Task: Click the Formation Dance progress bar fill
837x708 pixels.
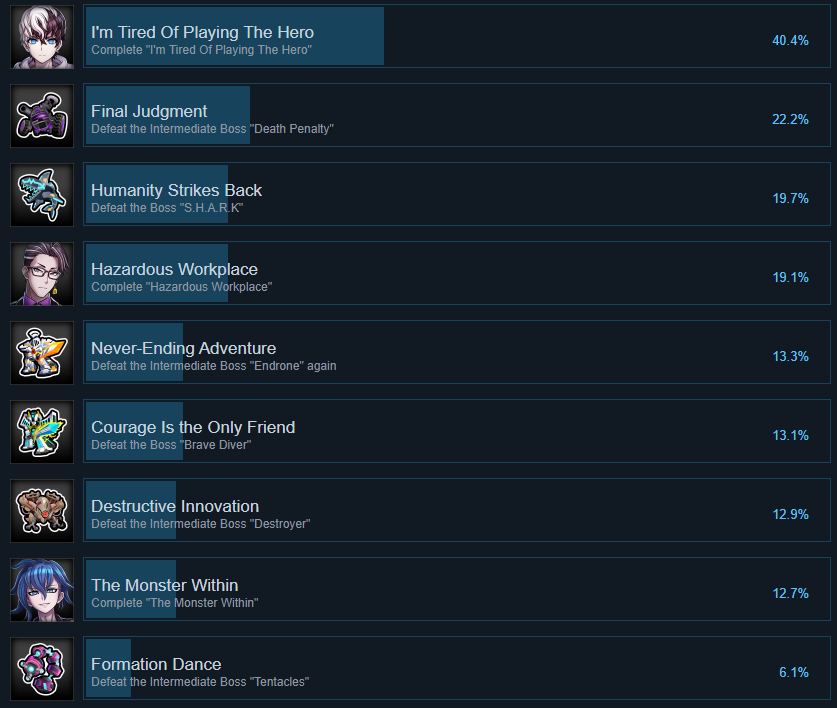Action: [108, 668]
